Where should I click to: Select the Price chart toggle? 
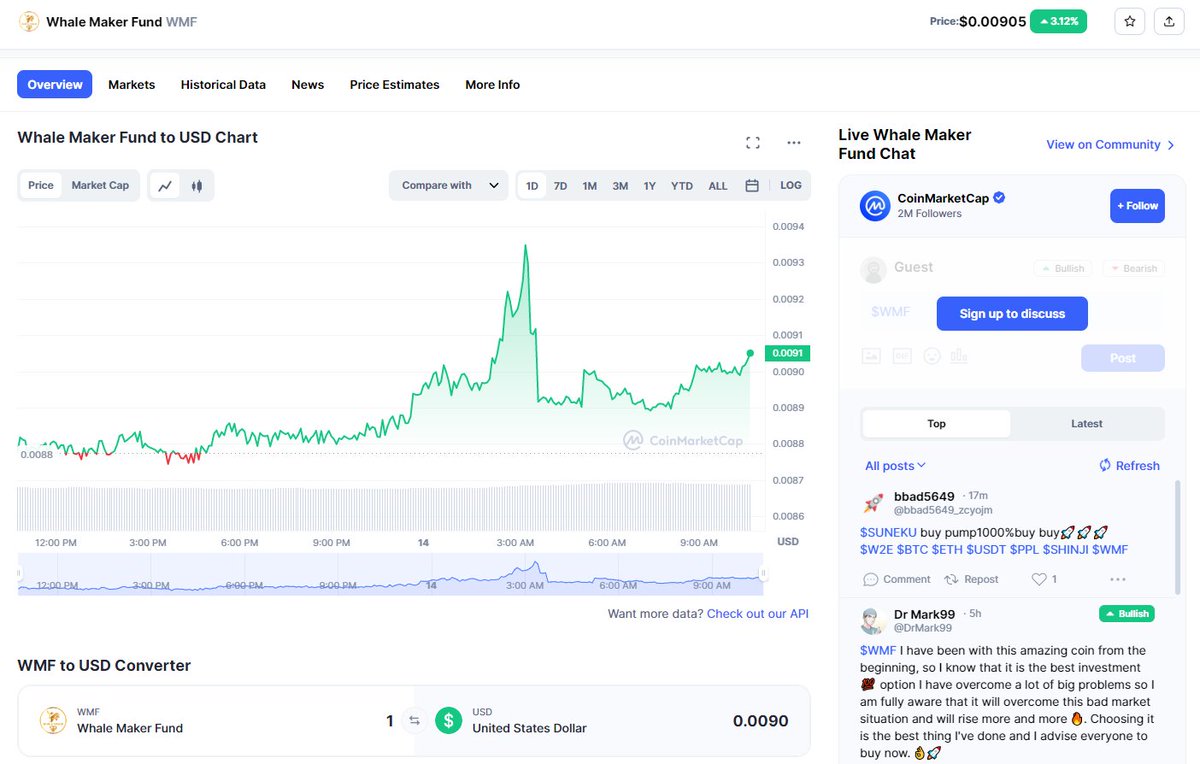[x=41, y=185]
